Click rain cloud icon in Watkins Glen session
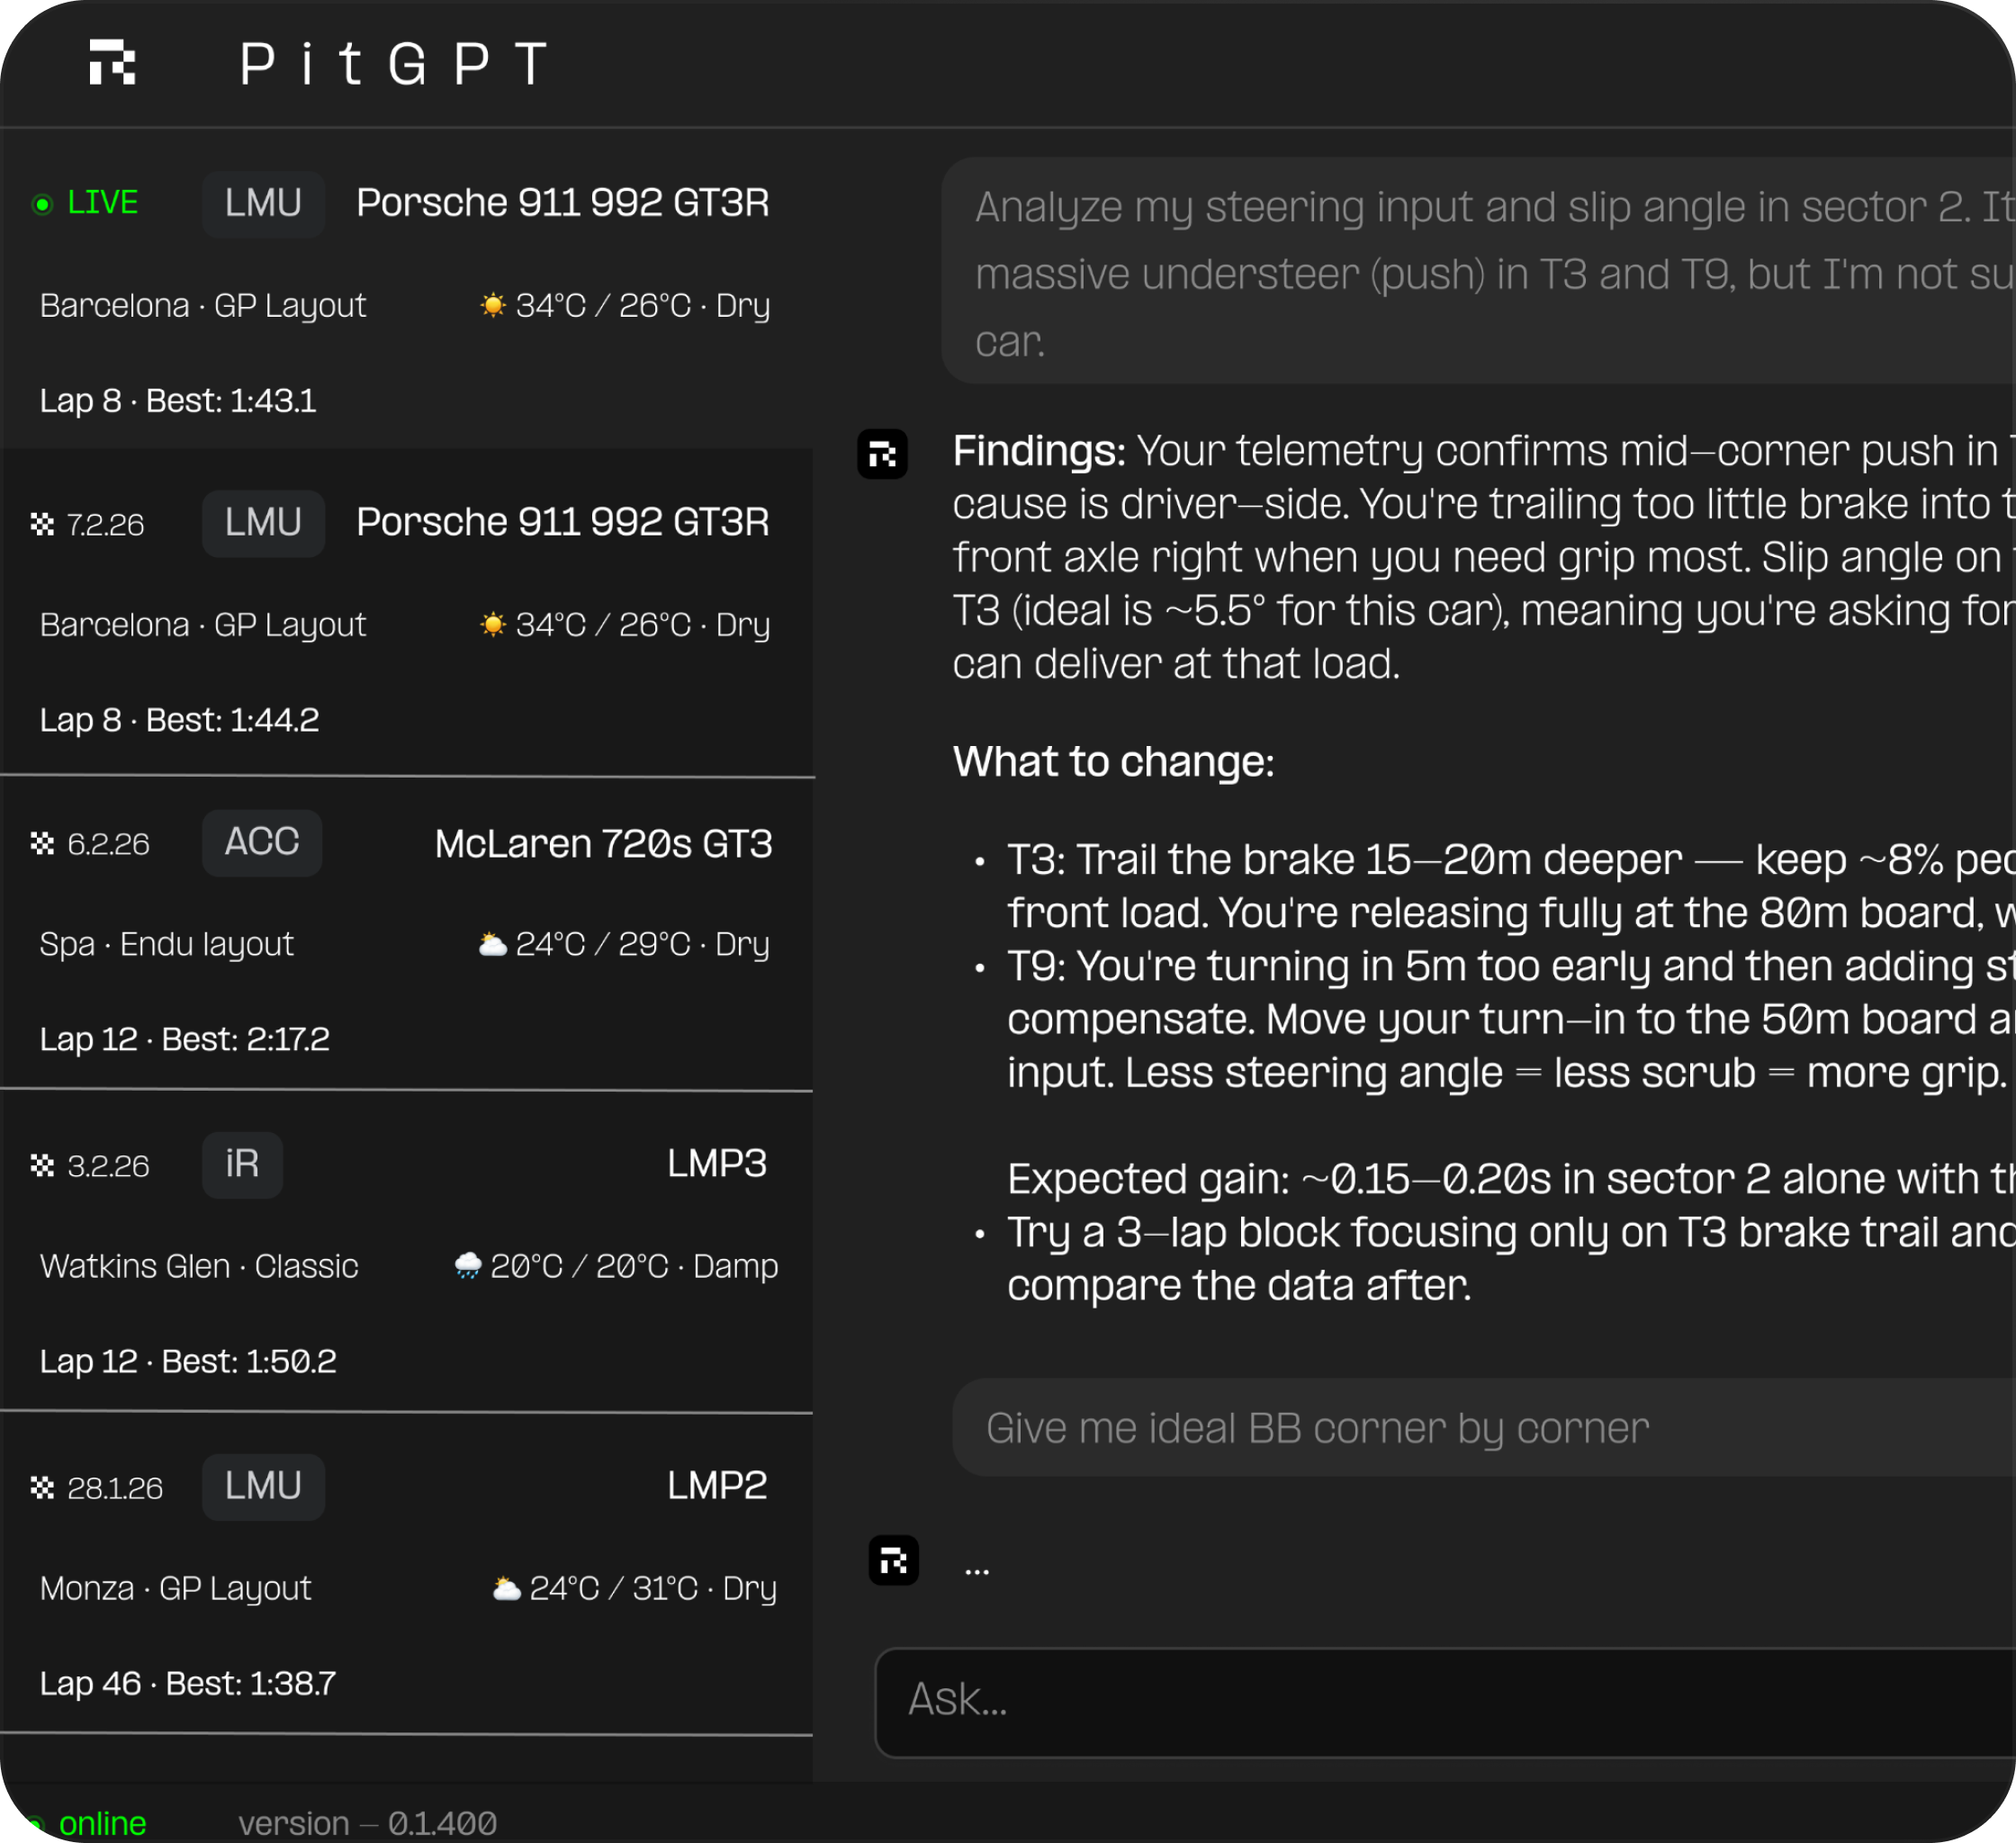Viewport: 2016px width, 1843px height. point(468,1266)
